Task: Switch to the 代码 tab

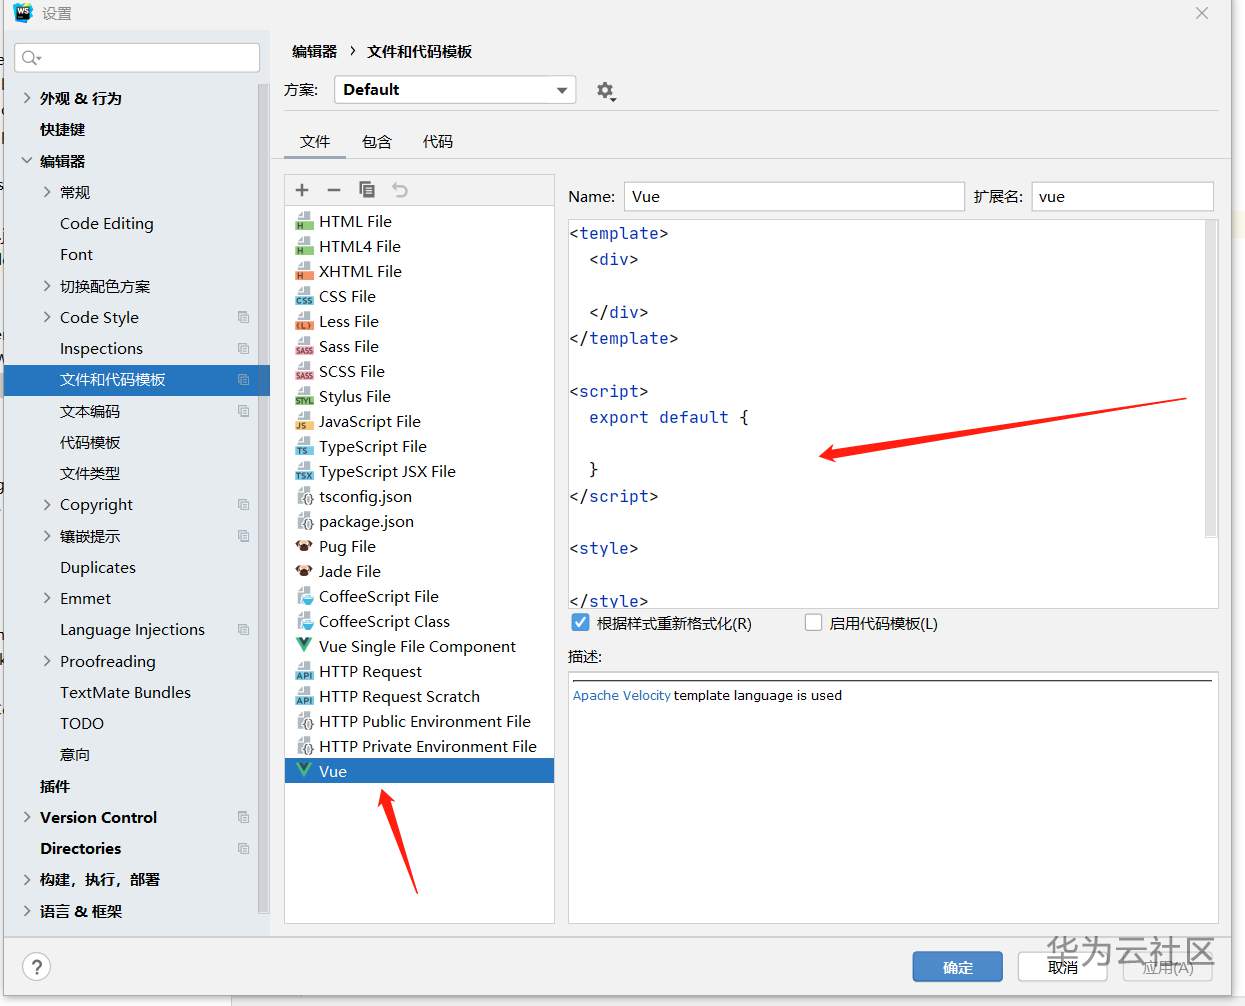Action: click(x=438, y=142)
